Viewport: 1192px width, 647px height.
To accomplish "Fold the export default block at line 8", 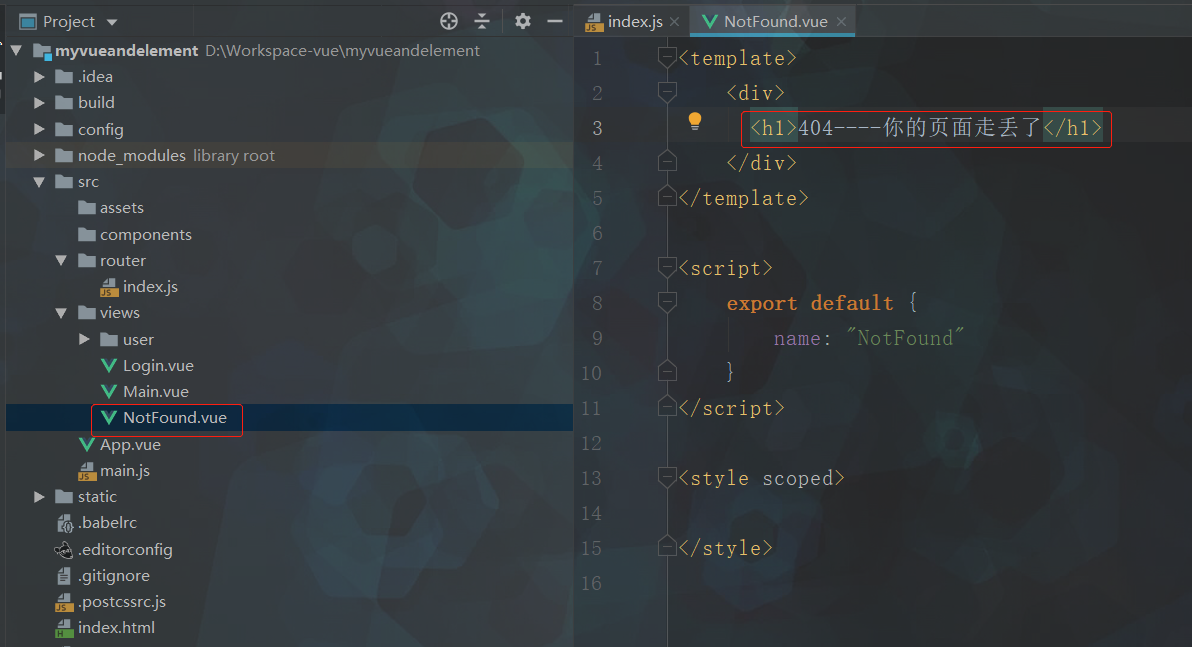I will pos(667,303).
